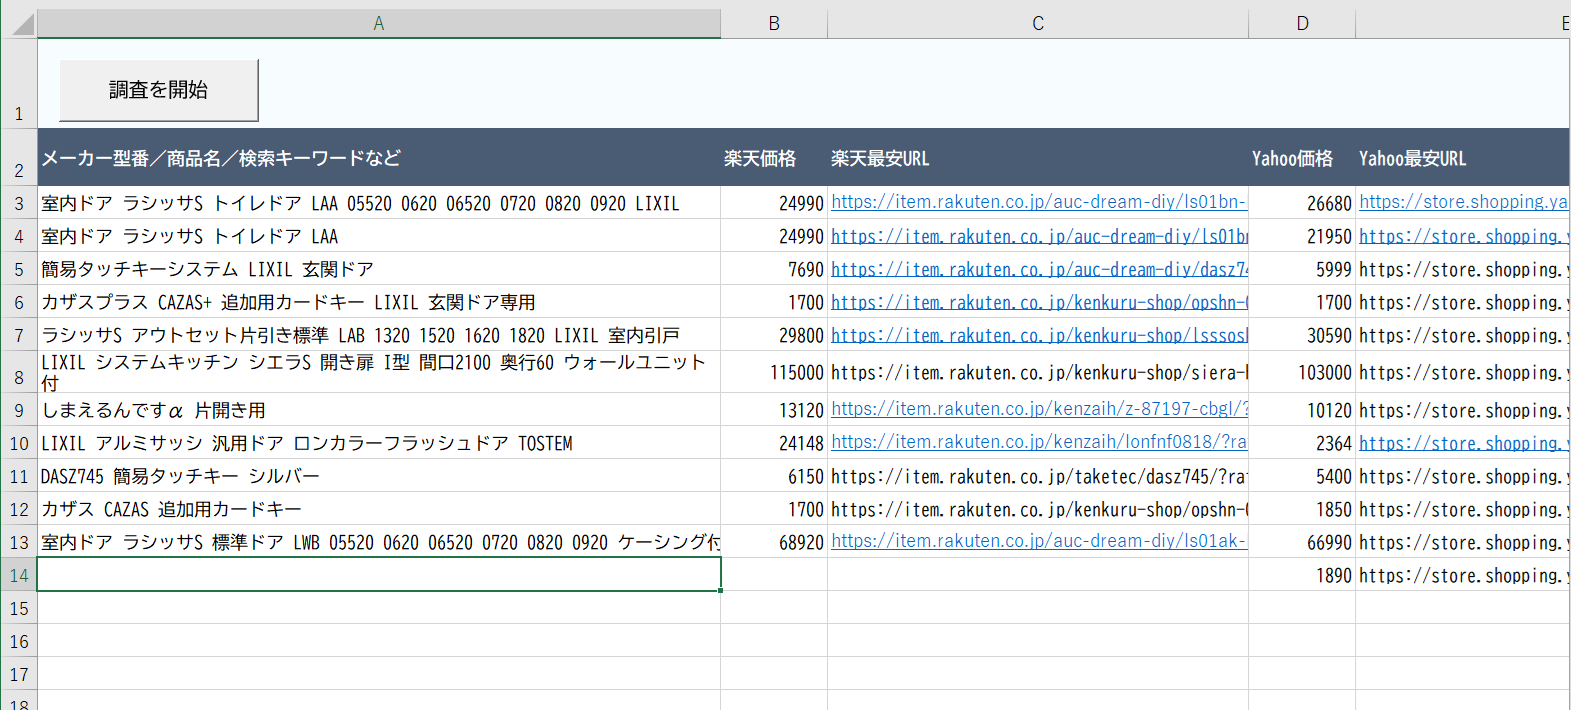Select the DASZ745 簡易タッチキー シルバー cell
The height and width of the screenshot is (710, 1571).
click(378, 476)
